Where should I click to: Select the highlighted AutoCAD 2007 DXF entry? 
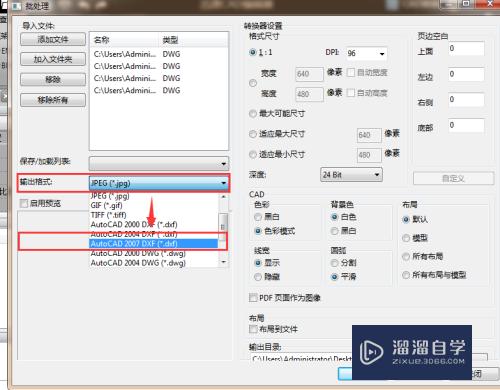153,244
